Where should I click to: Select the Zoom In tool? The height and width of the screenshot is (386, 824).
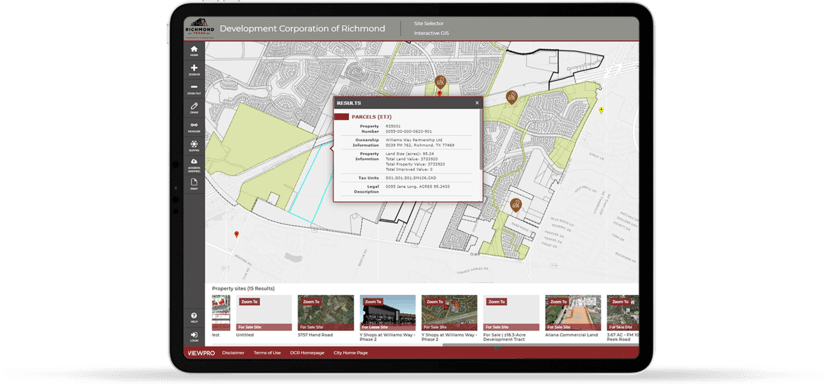pos(194,70)
